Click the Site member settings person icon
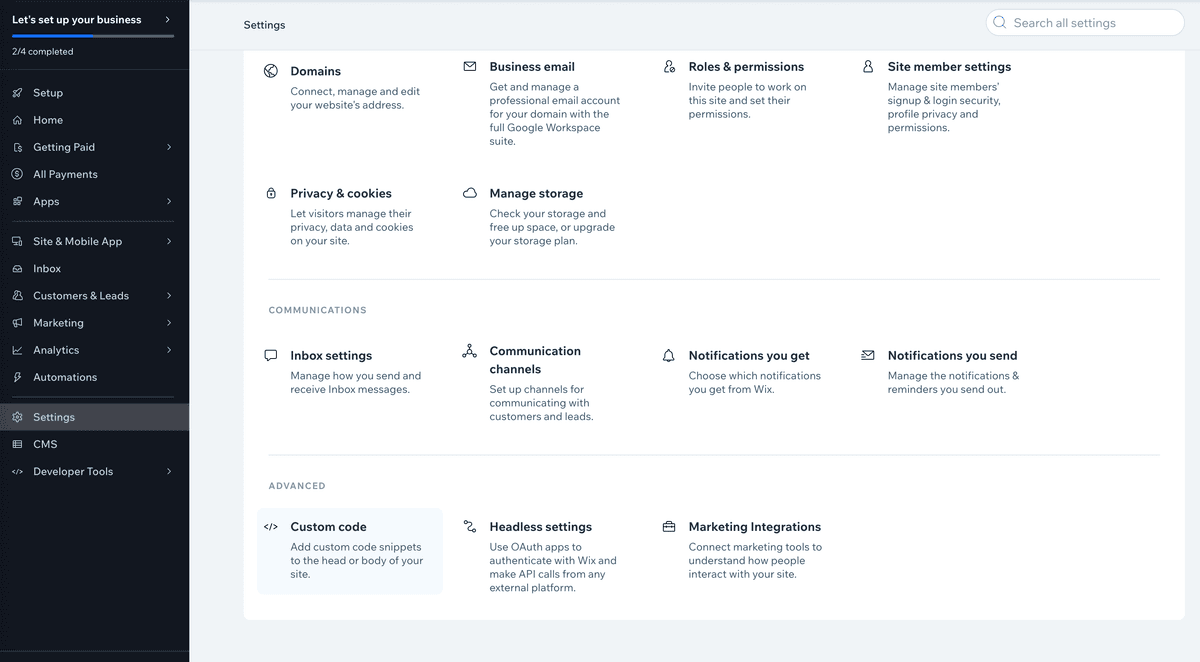Screen dimensions: 1200x662 tap(868, 67)
